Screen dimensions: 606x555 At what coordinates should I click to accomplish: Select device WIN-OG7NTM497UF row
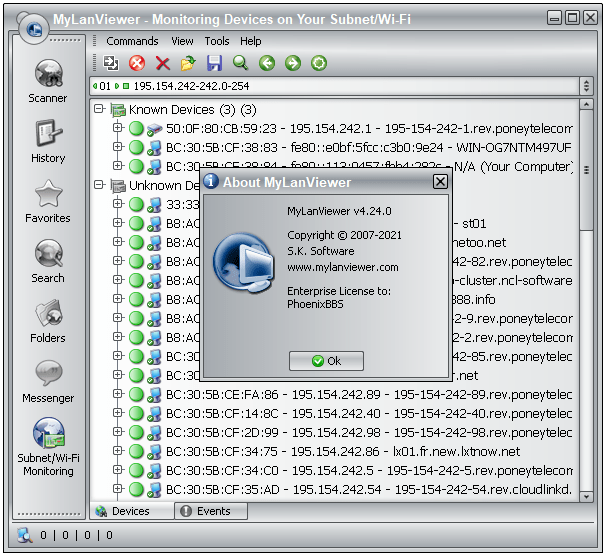pyautogui.click(x=369, y=147)
